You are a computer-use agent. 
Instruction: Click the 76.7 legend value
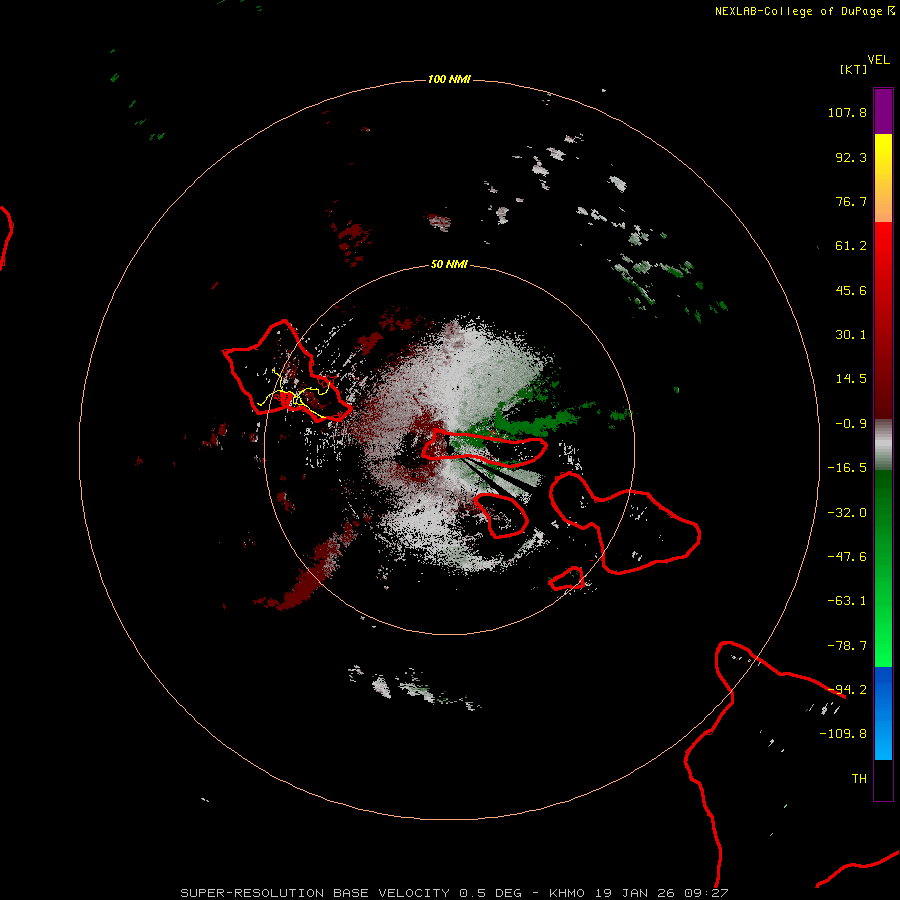tap(851, 201)
